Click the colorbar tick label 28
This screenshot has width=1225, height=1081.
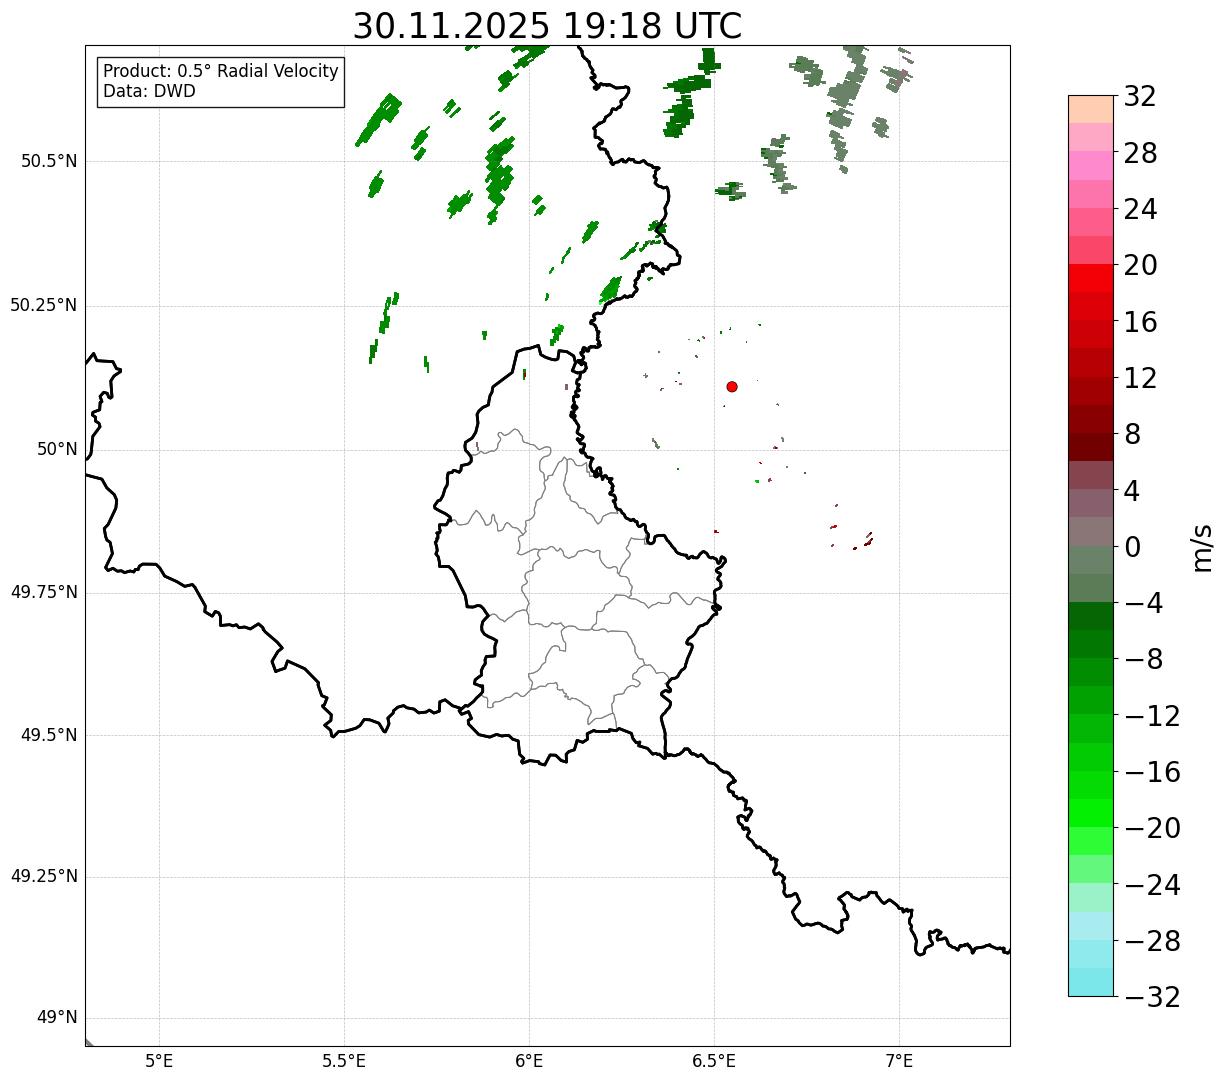(1140, 153)
